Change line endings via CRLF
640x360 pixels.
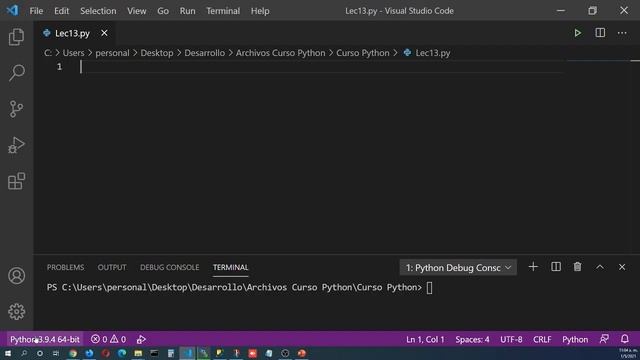pos(542,340)
